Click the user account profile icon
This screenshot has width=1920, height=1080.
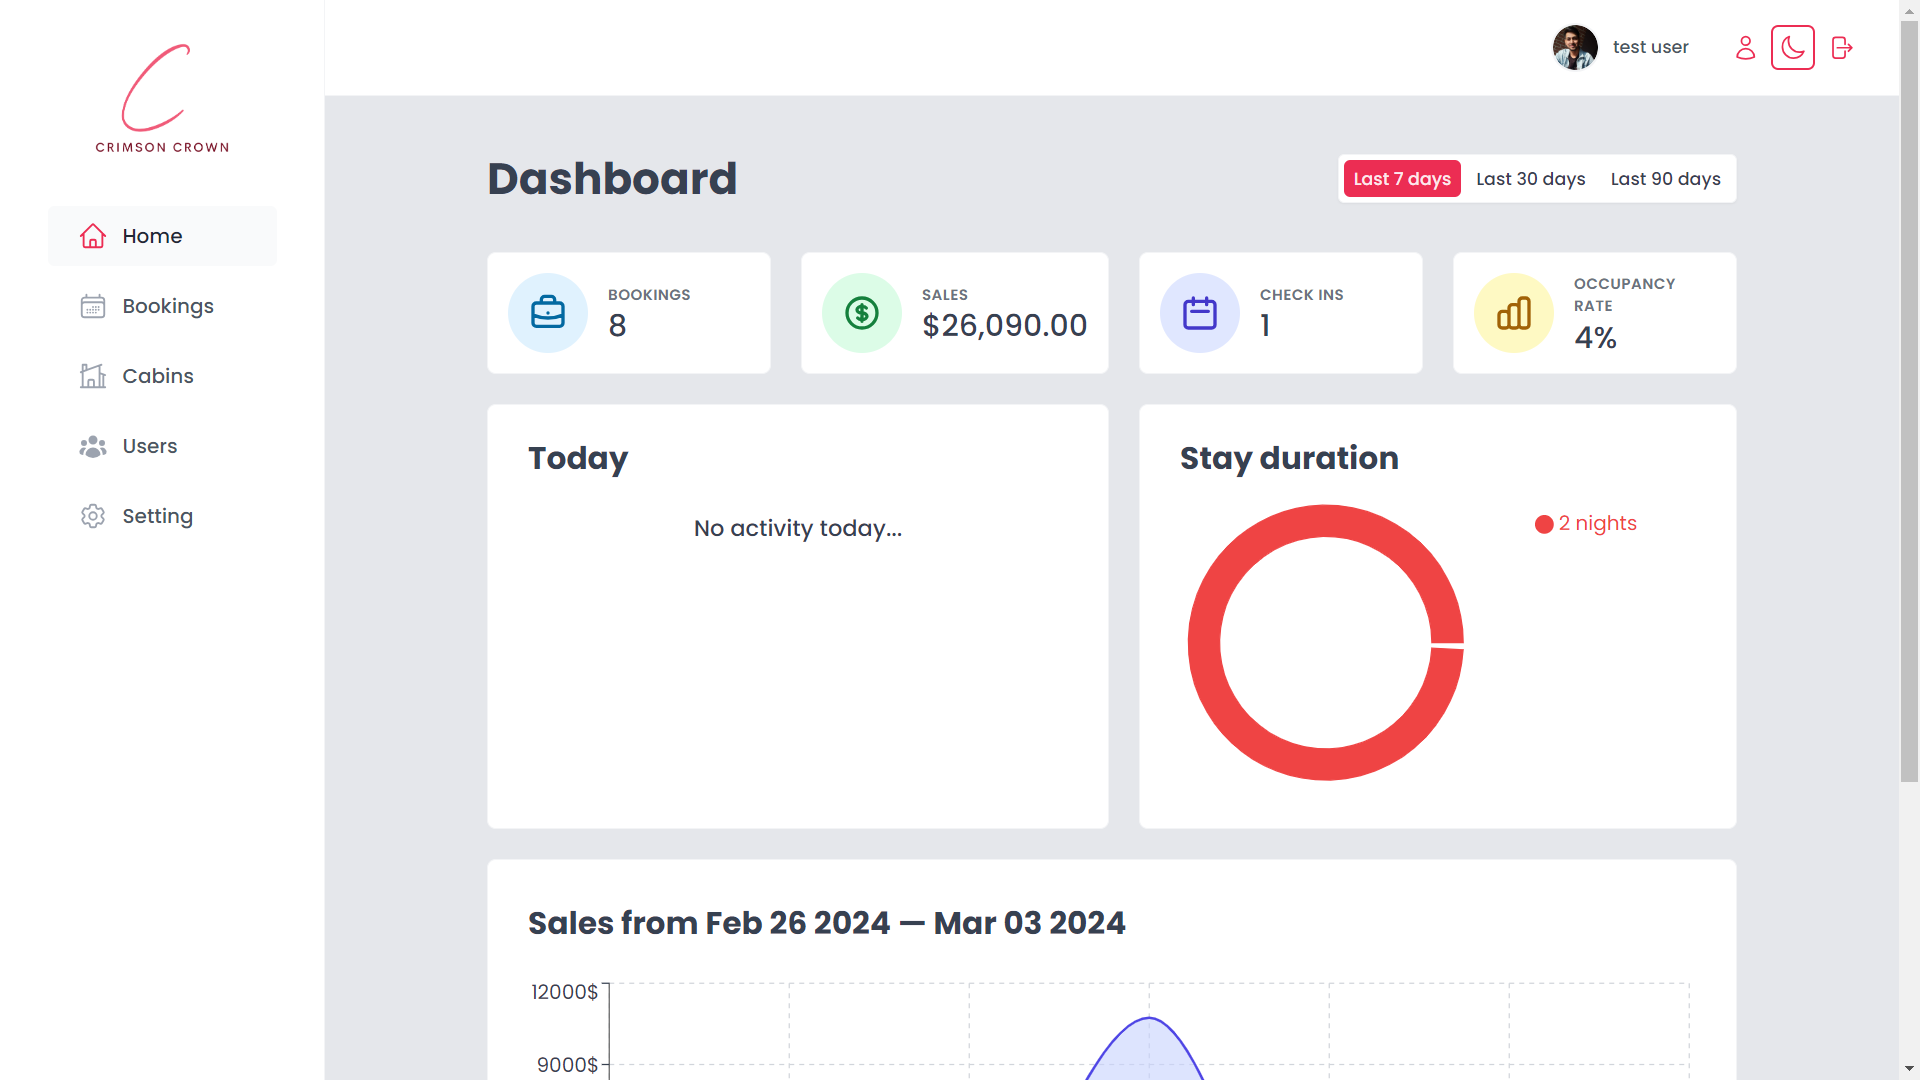pyautogui.click(x=1745, y=48)
